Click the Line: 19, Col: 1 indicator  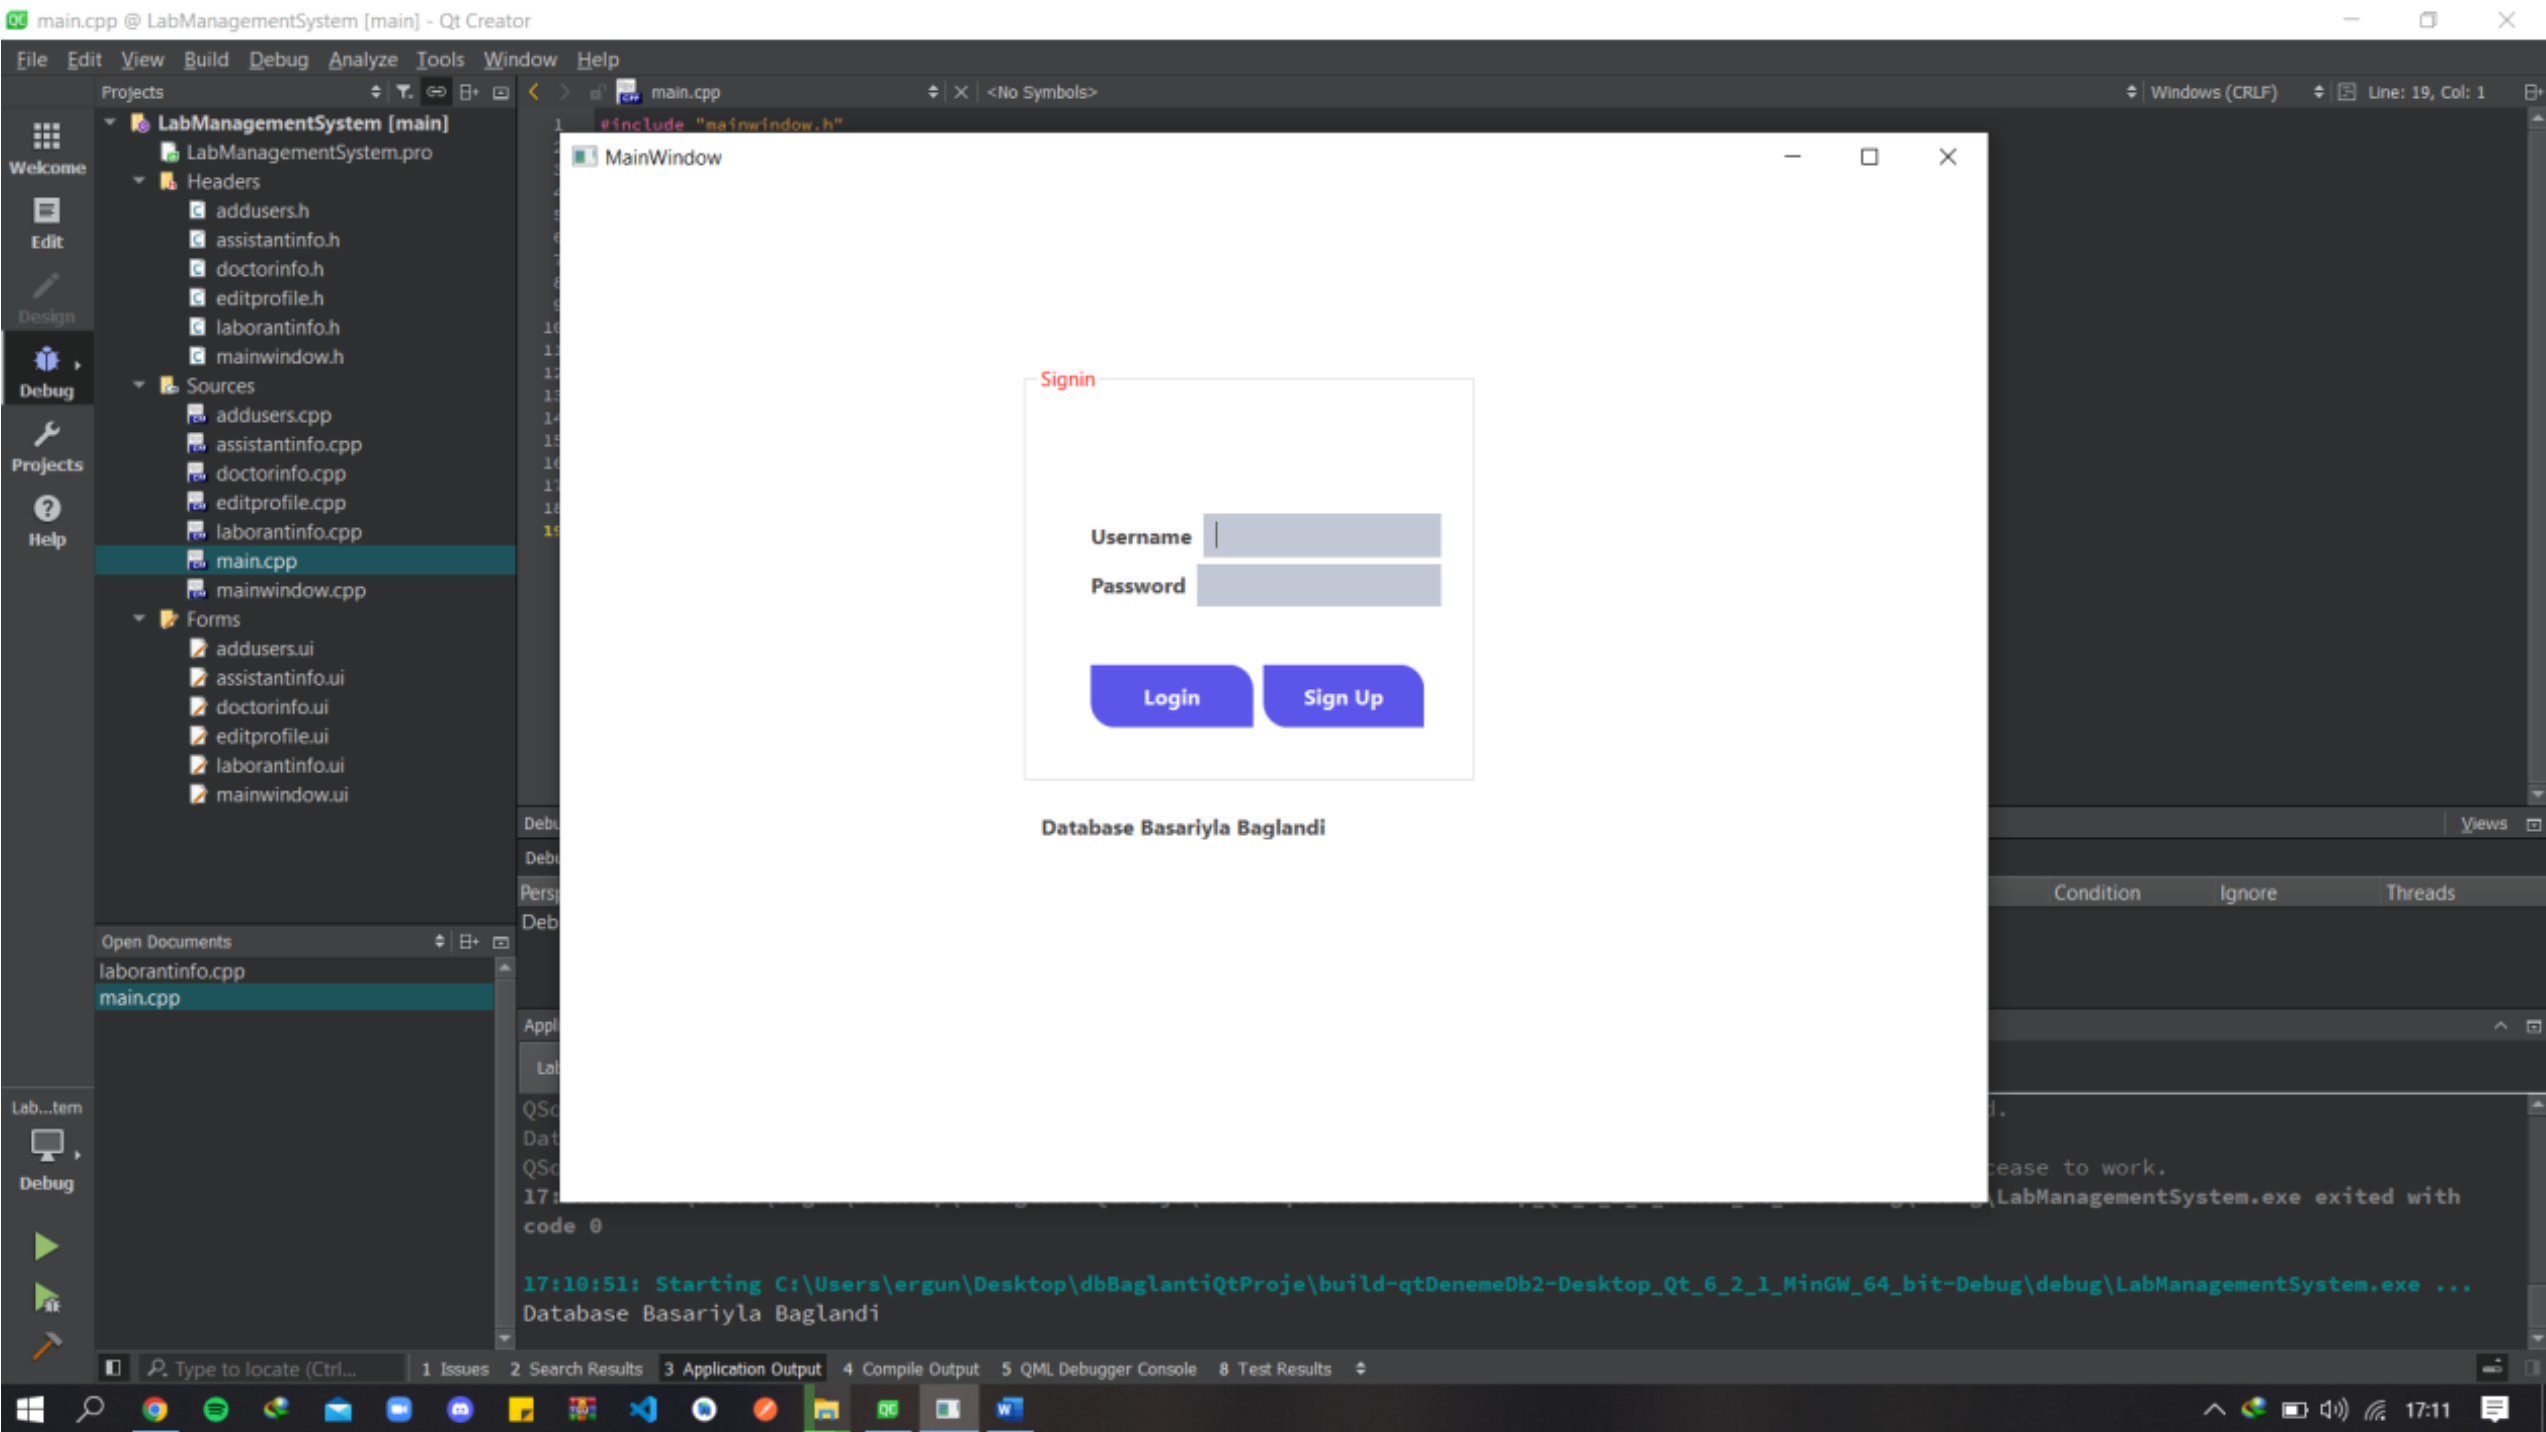2426,92
